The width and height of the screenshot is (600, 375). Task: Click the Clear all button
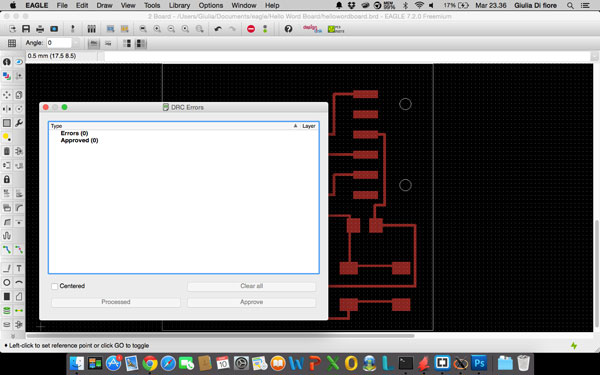coord(251,286)
